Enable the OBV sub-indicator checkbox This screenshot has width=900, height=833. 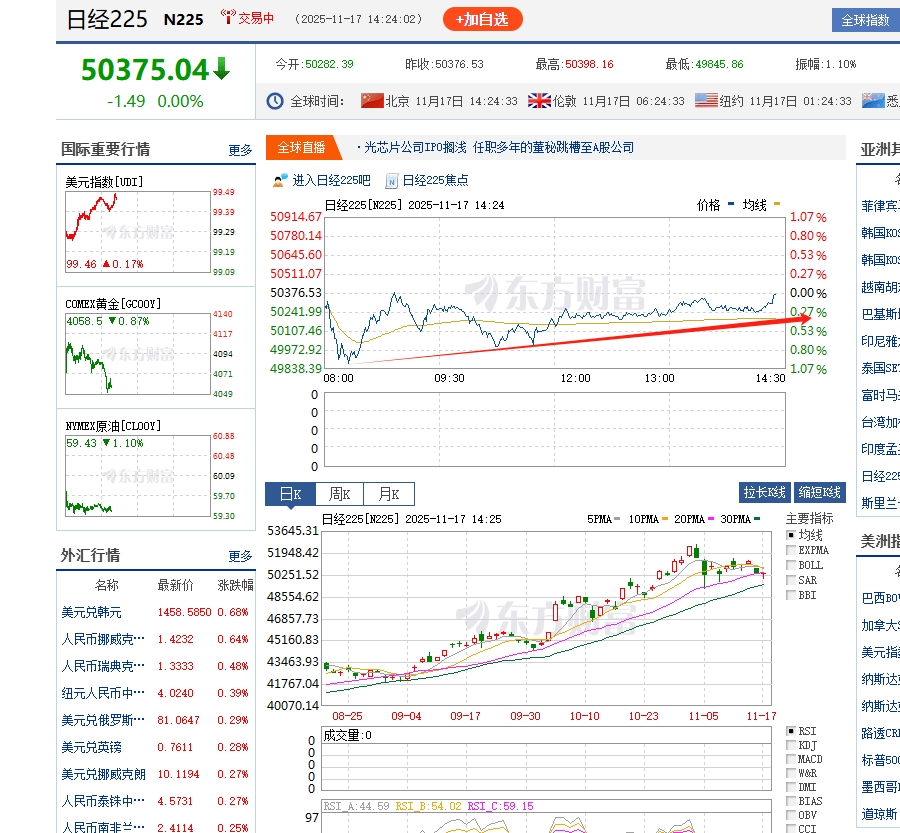coord(791,815)
